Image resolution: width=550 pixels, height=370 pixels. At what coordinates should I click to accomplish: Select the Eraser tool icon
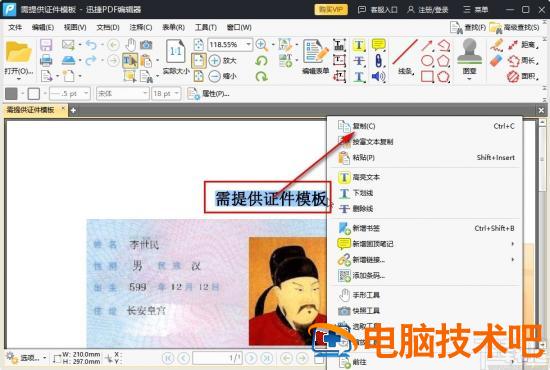pos(496,61)
